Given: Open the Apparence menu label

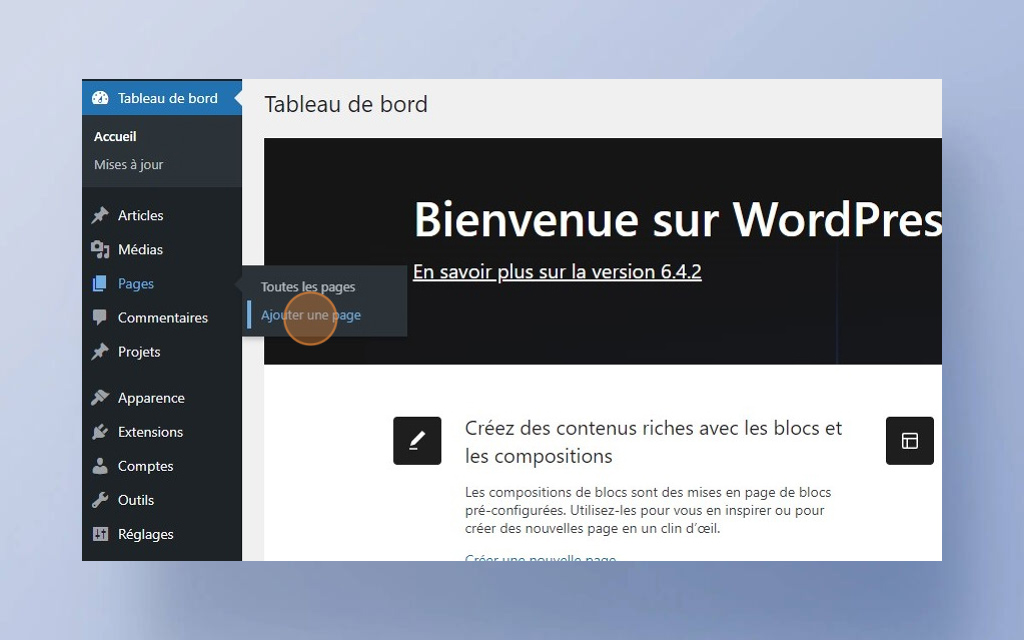Looking at the screenshot, I should point(151,398).
